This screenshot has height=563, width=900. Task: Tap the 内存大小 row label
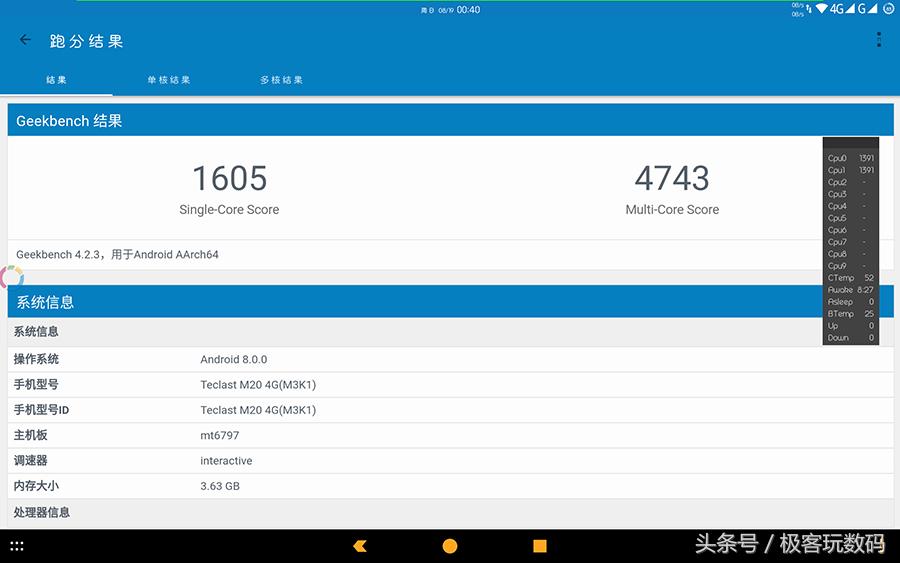coord(36,486)
